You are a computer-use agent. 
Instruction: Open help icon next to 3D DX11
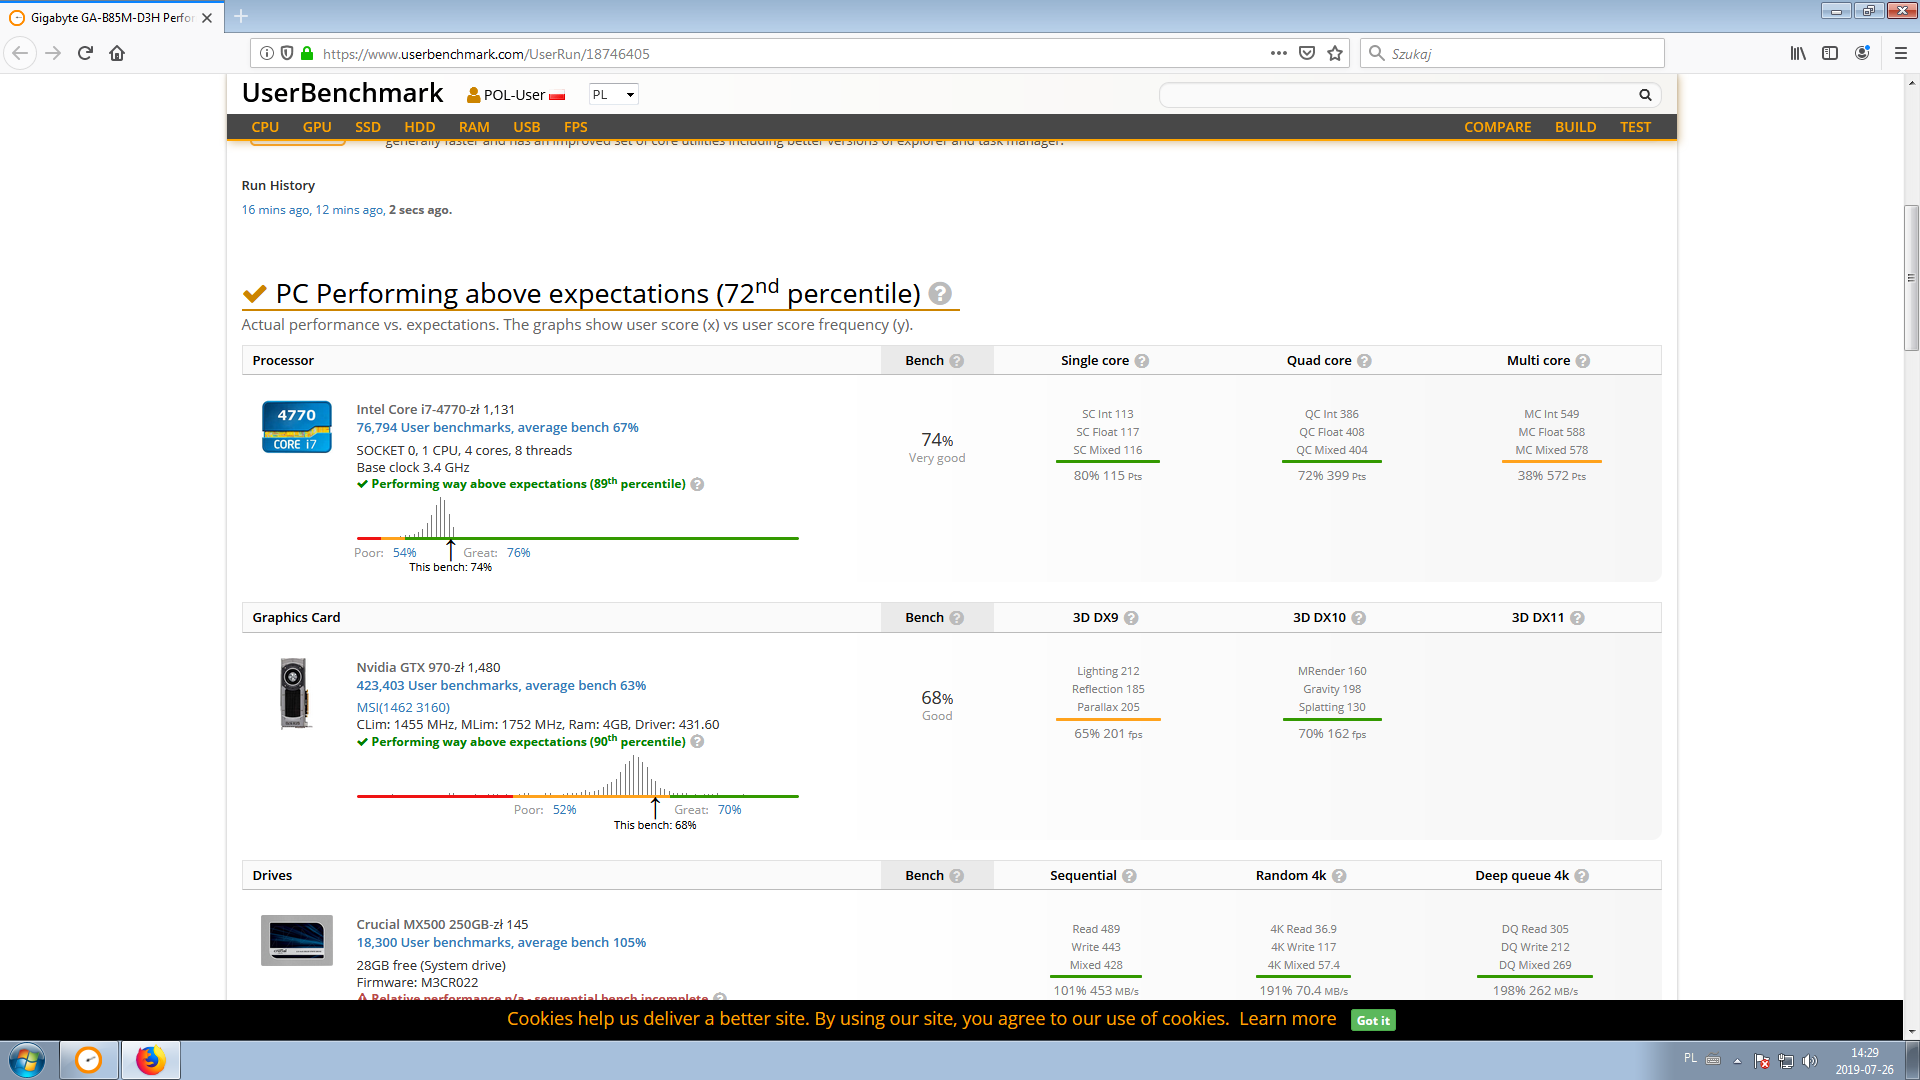pyautogui.click(x=1577, y=618)
